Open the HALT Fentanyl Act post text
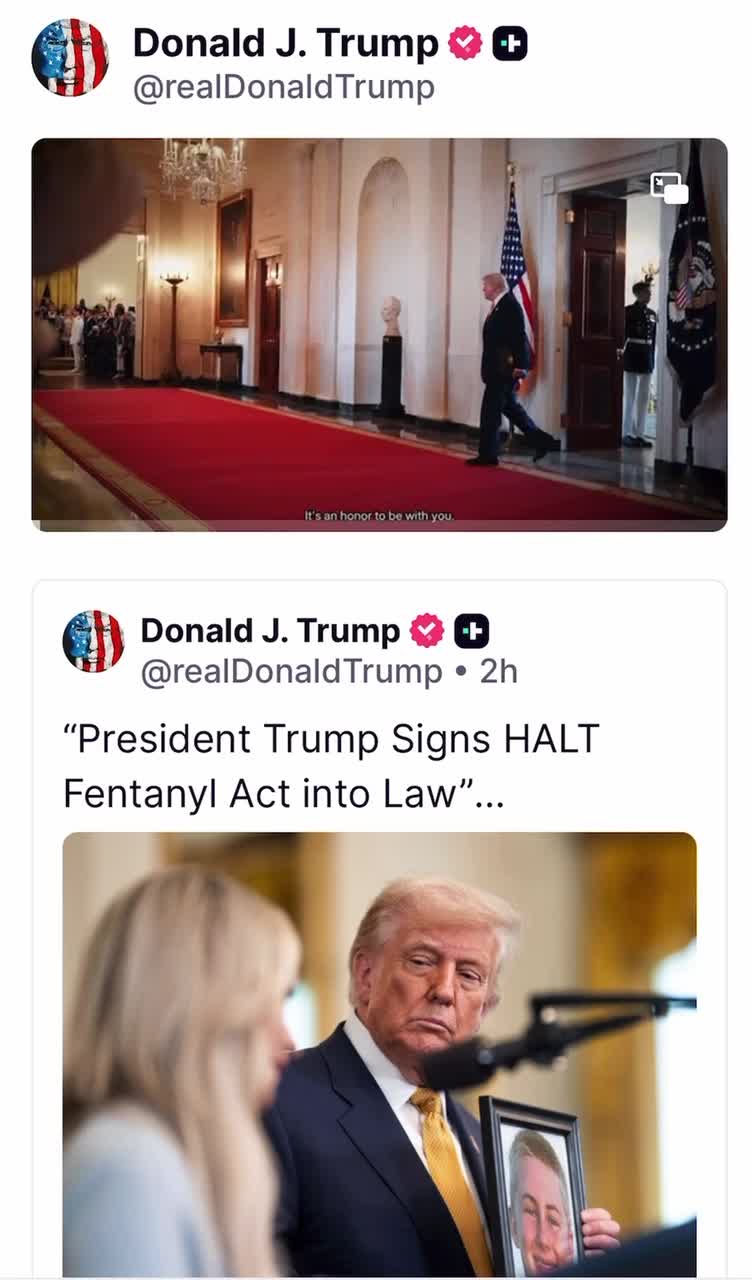 331,766
